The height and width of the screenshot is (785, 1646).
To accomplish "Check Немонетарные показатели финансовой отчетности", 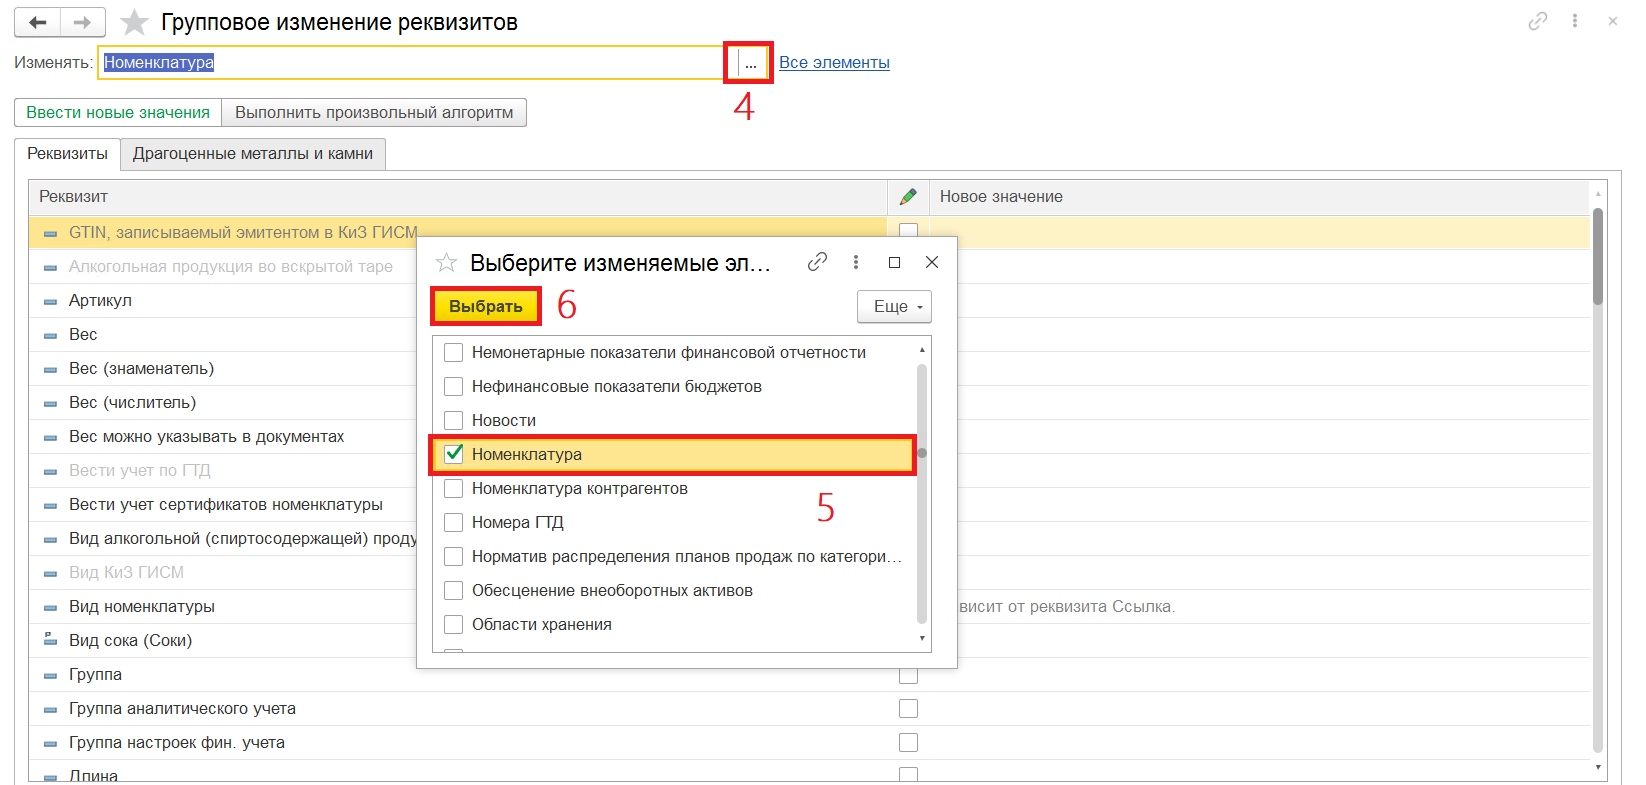I will pos(453,352).
